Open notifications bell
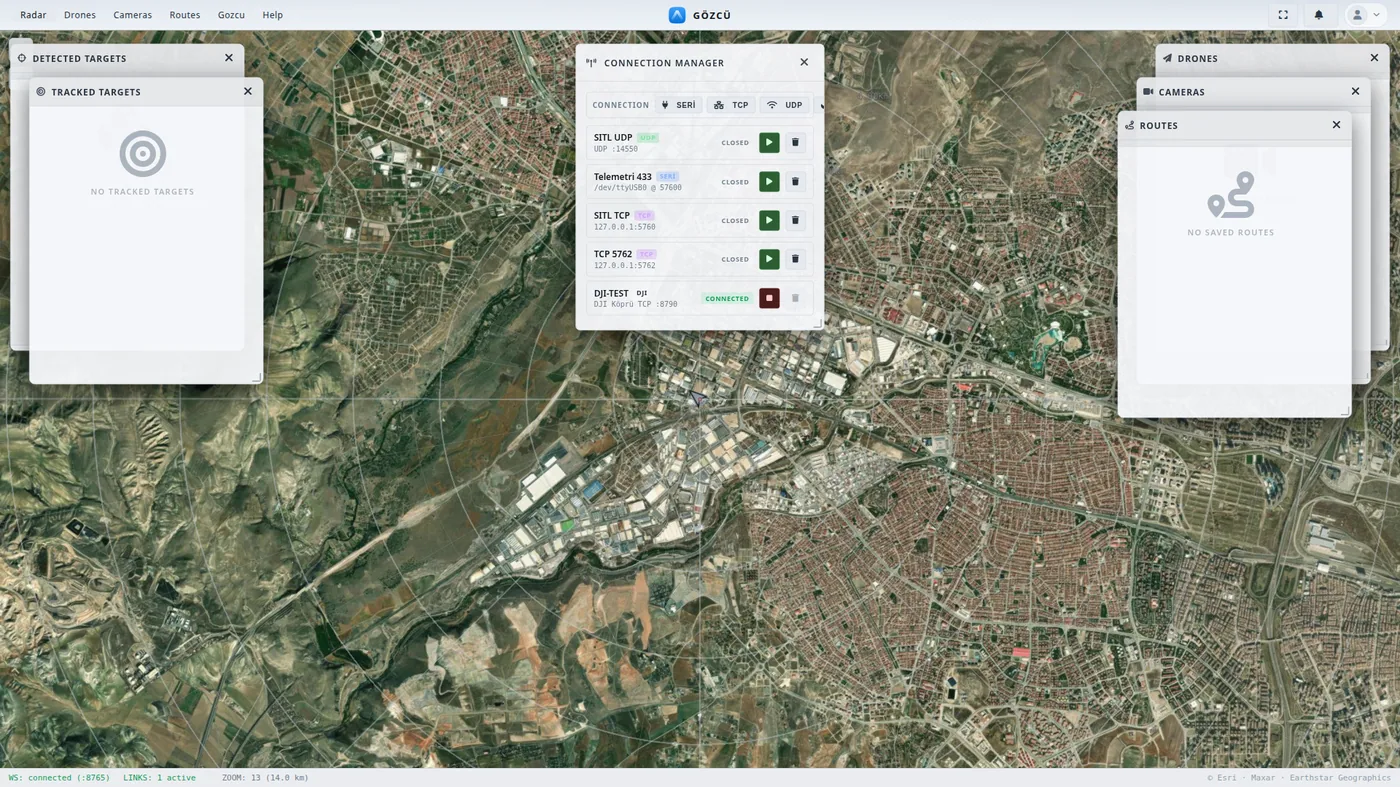Image resolution: width=1400 pixels, height=787 pixels. pos(1319,15)
